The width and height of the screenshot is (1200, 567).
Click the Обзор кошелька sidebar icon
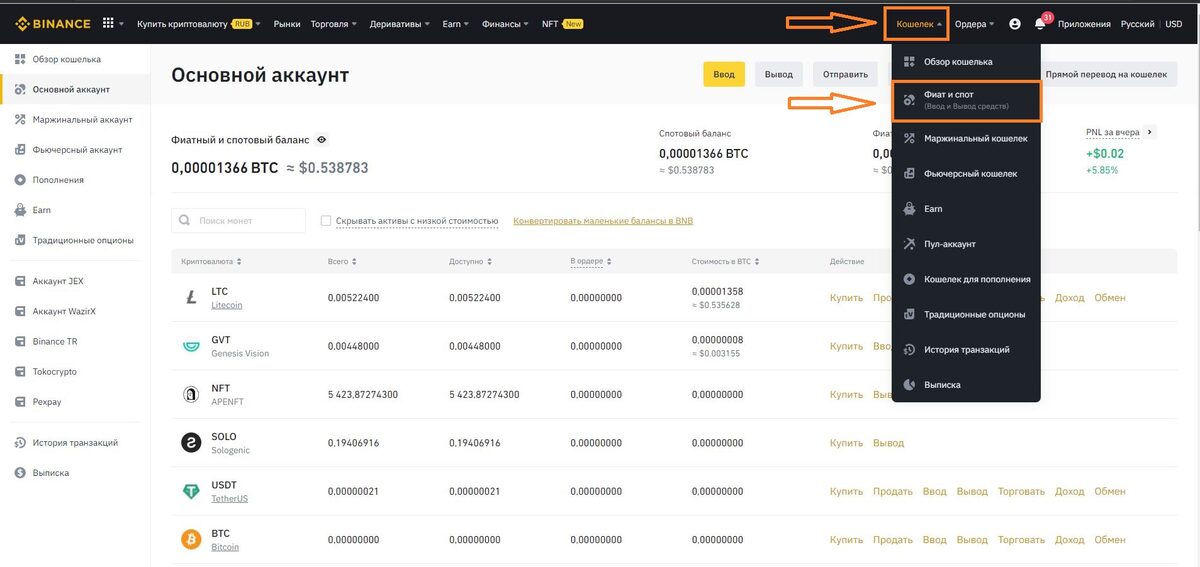[20, 59]
